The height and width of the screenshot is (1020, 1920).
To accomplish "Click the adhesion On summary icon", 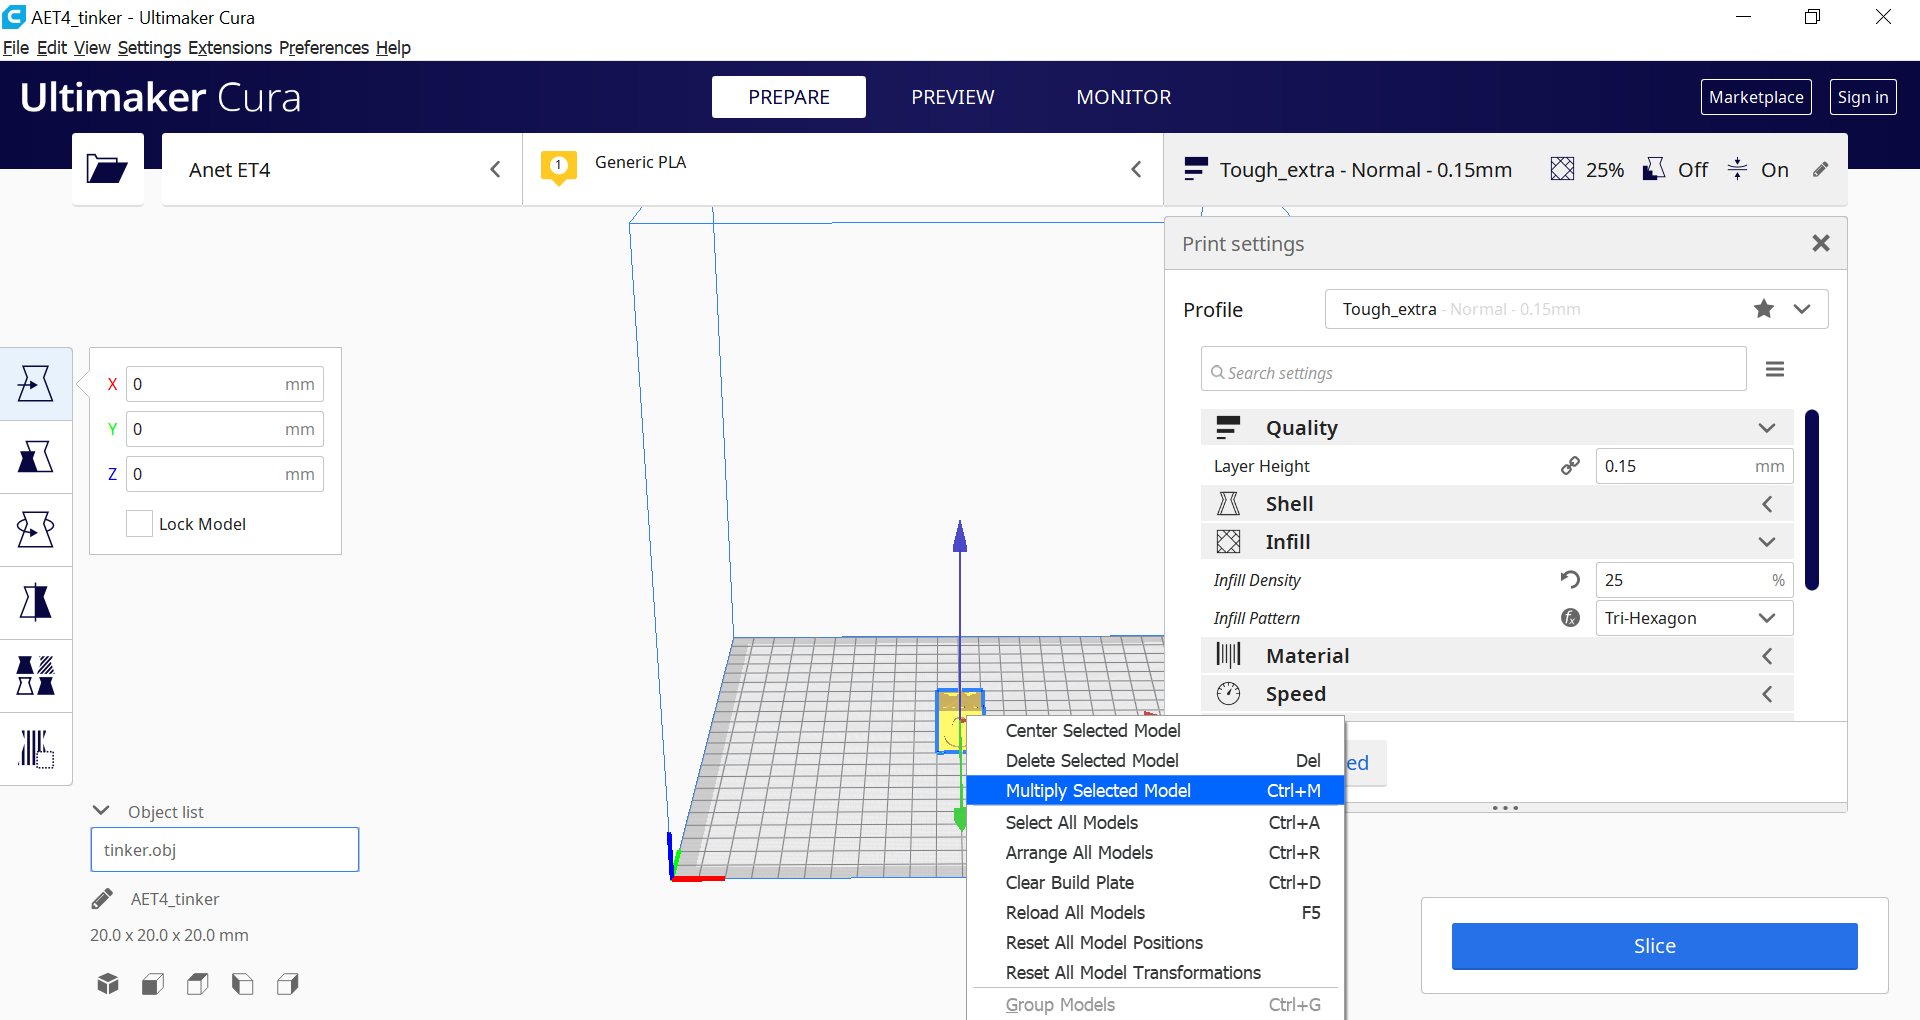I will pyautogui.click(x=1738, y=169).
